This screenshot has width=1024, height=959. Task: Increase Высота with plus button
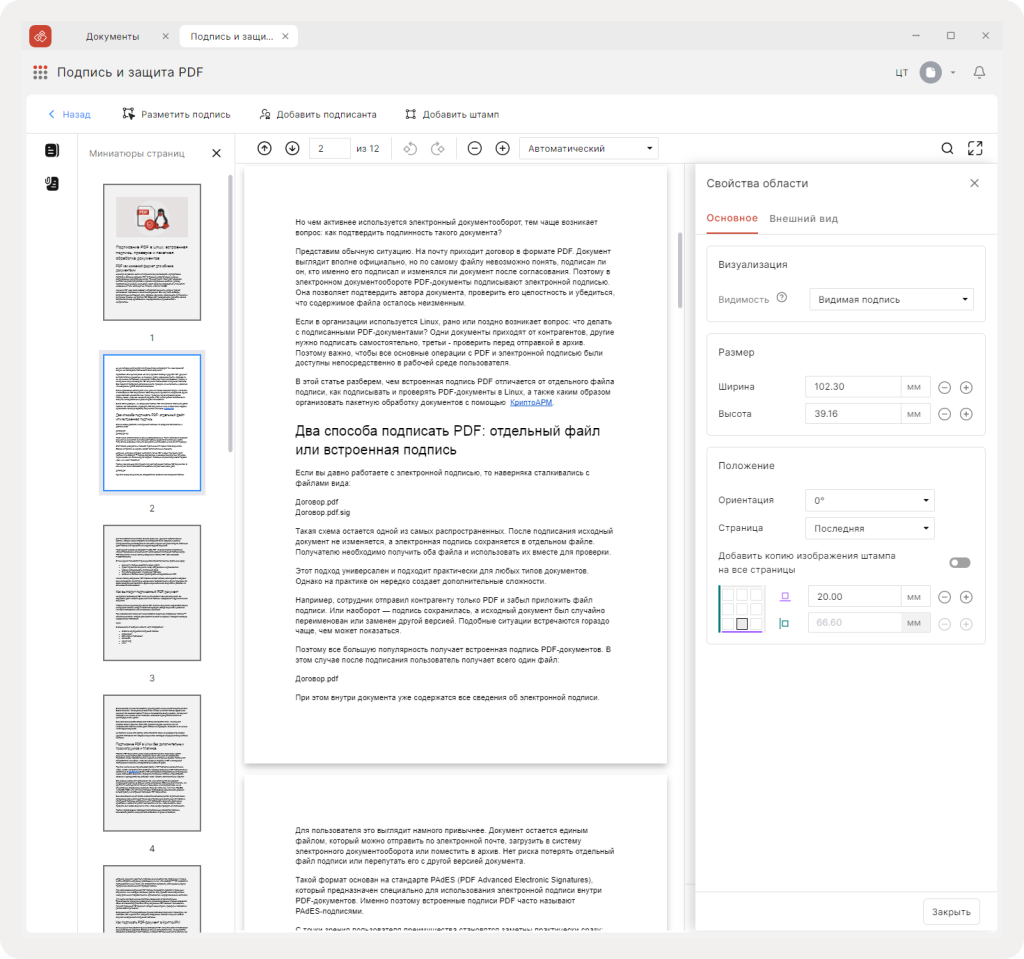(967, 414)
